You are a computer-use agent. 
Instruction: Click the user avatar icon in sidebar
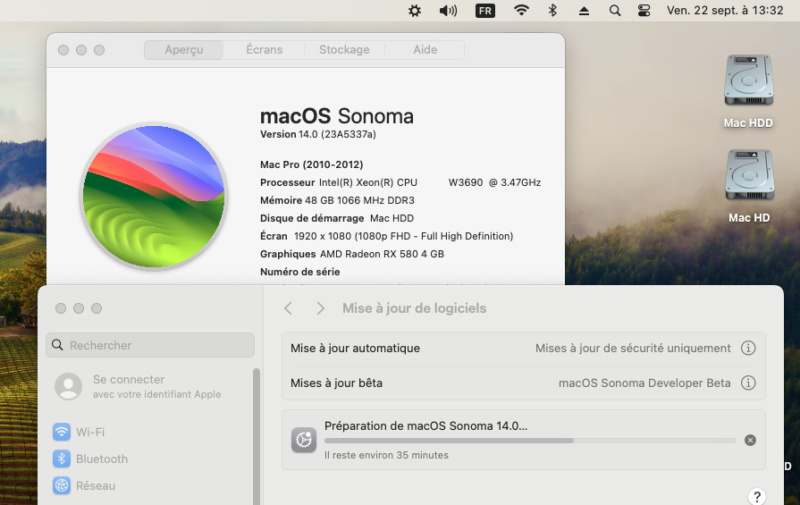click(x=68, y=386)
